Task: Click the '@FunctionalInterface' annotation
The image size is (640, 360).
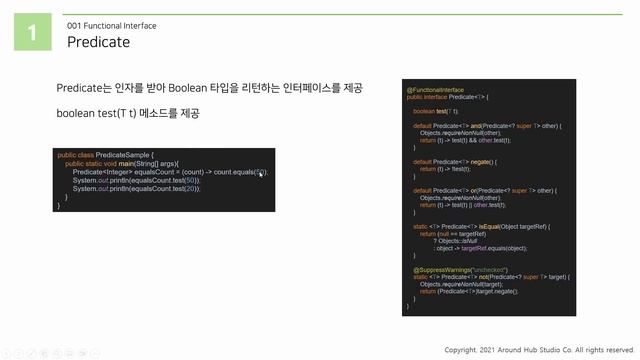Action: coord(435,90)
